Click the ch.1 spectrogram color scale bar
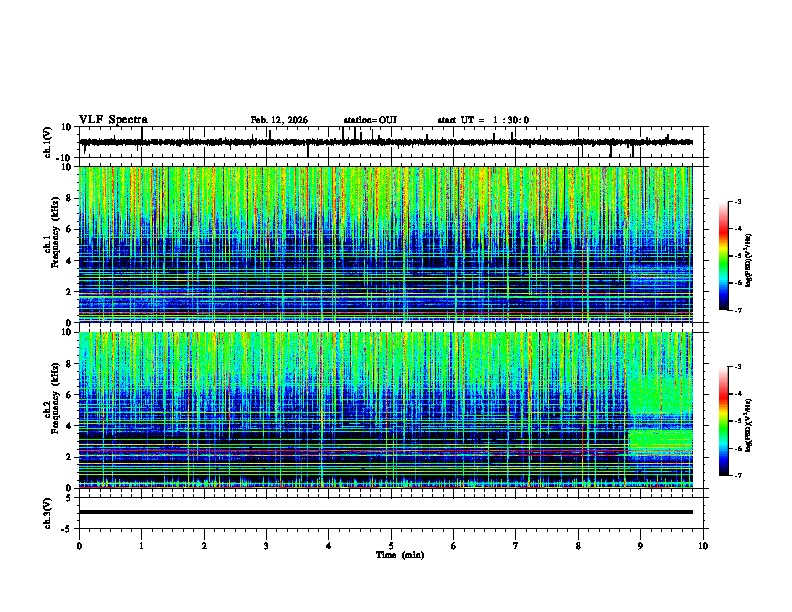This screenshot has width=792, height=612. (x=724, y=256)
